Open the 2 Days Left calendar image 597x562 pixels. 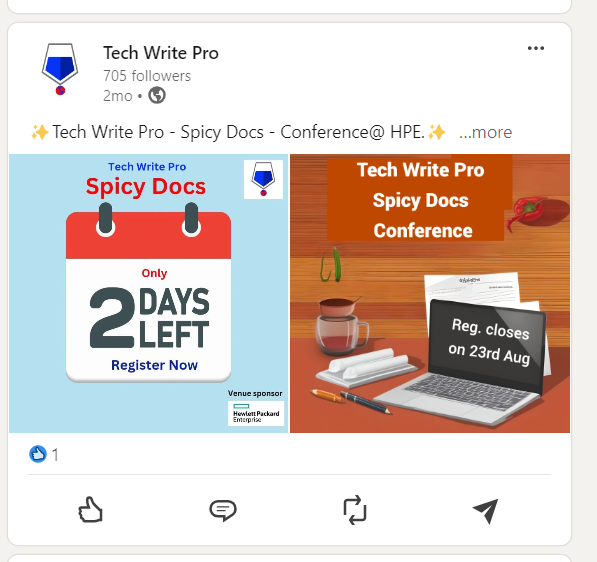(148, 293)
